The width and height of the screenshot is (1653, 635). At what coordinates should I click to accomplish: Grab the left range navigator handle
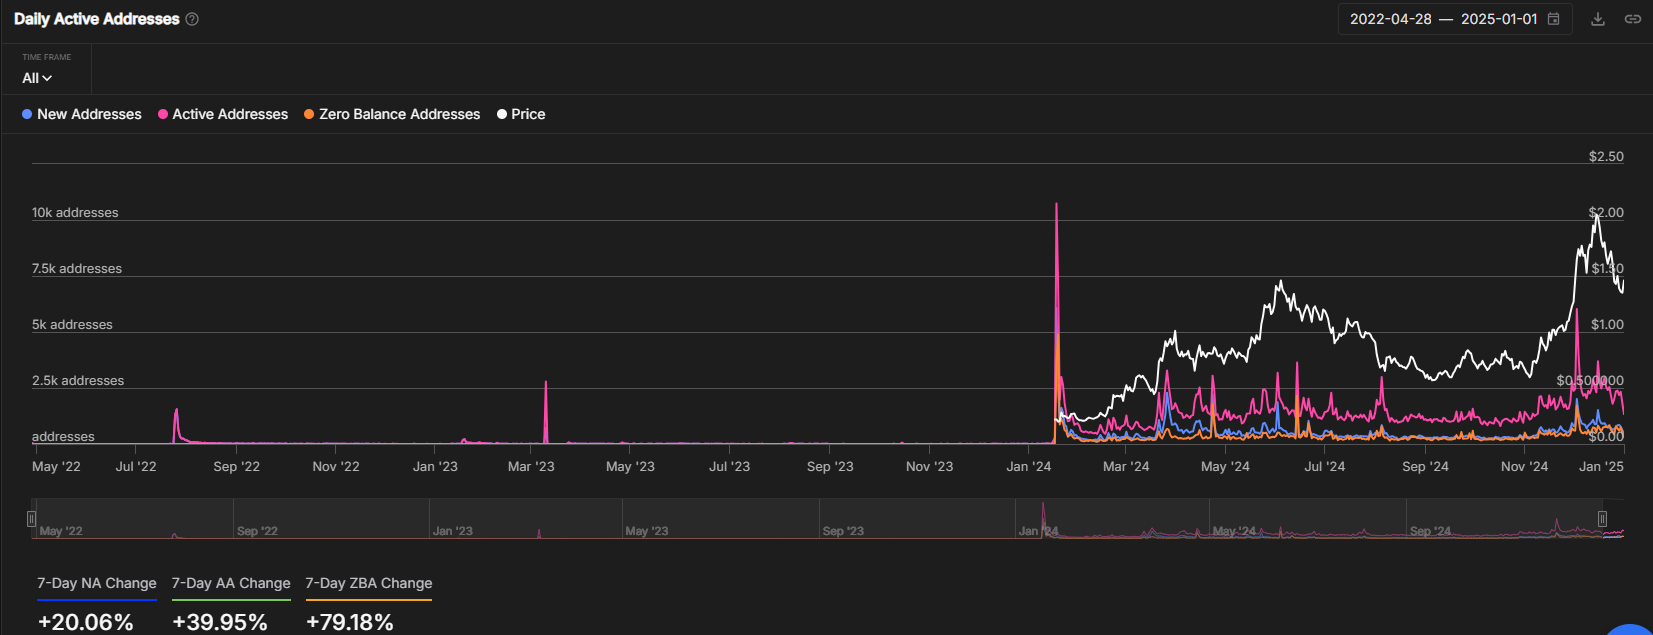(x=31, y=519)
